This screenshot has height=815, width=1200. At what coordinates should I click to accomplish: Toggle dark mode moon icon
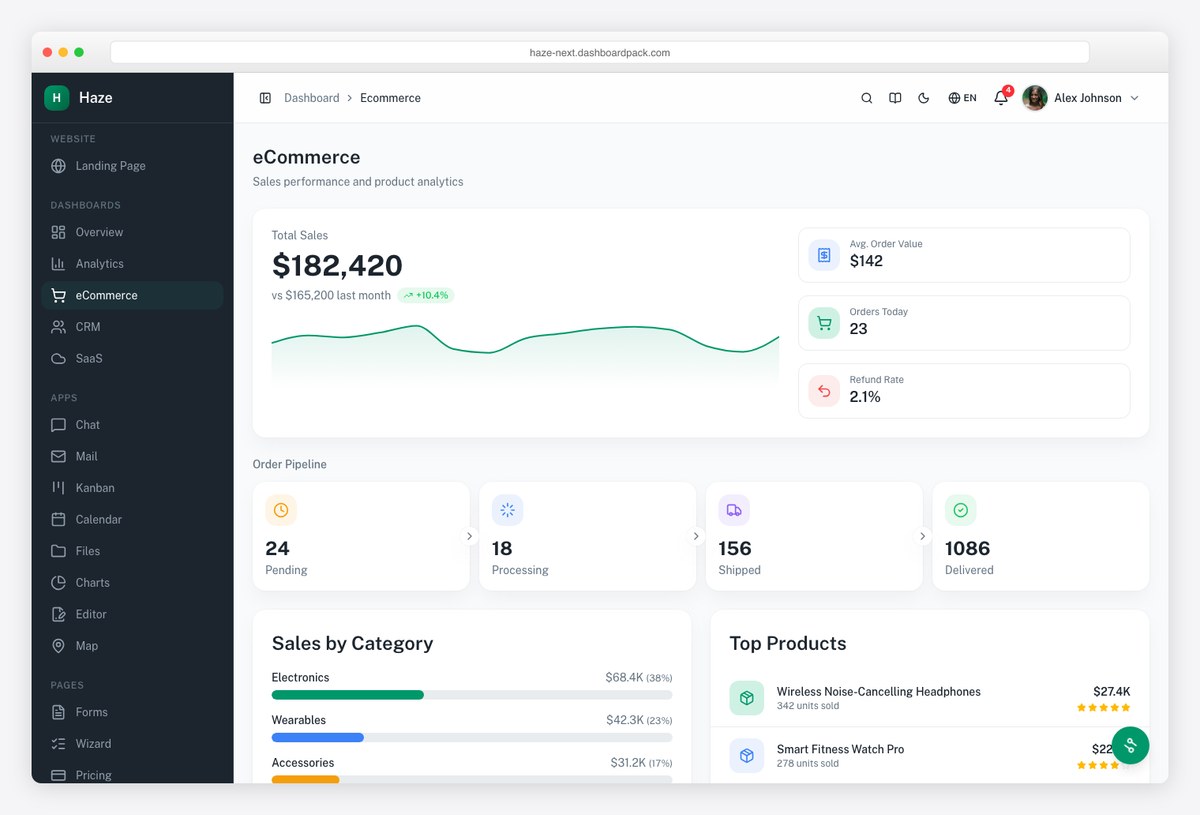[924, 98]
